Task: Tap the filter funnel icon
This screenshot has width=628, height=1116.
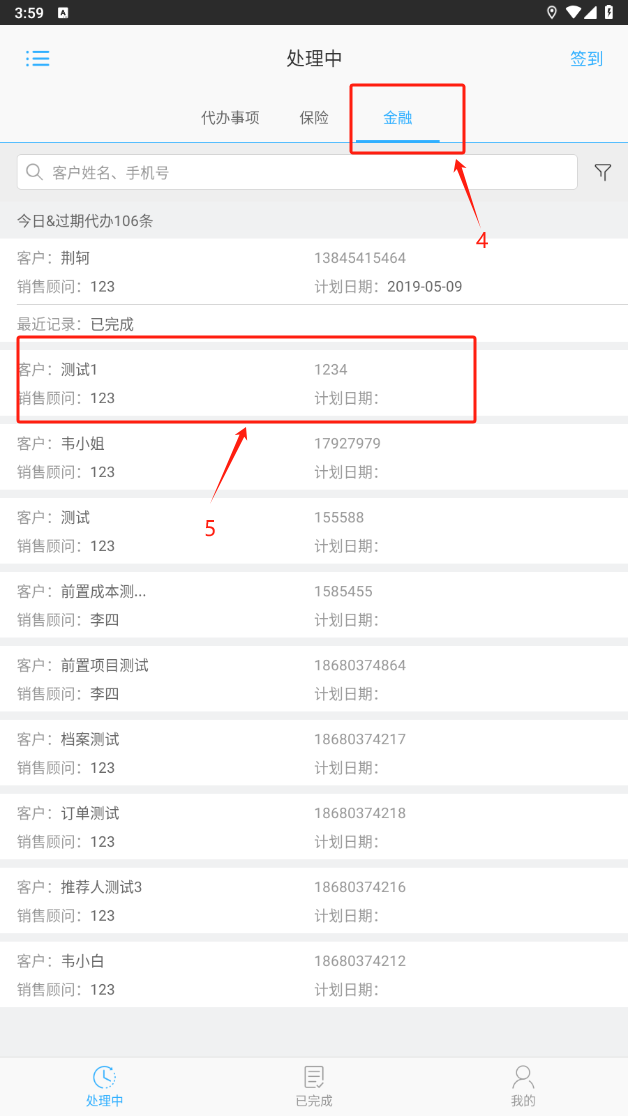Action: 603,172
